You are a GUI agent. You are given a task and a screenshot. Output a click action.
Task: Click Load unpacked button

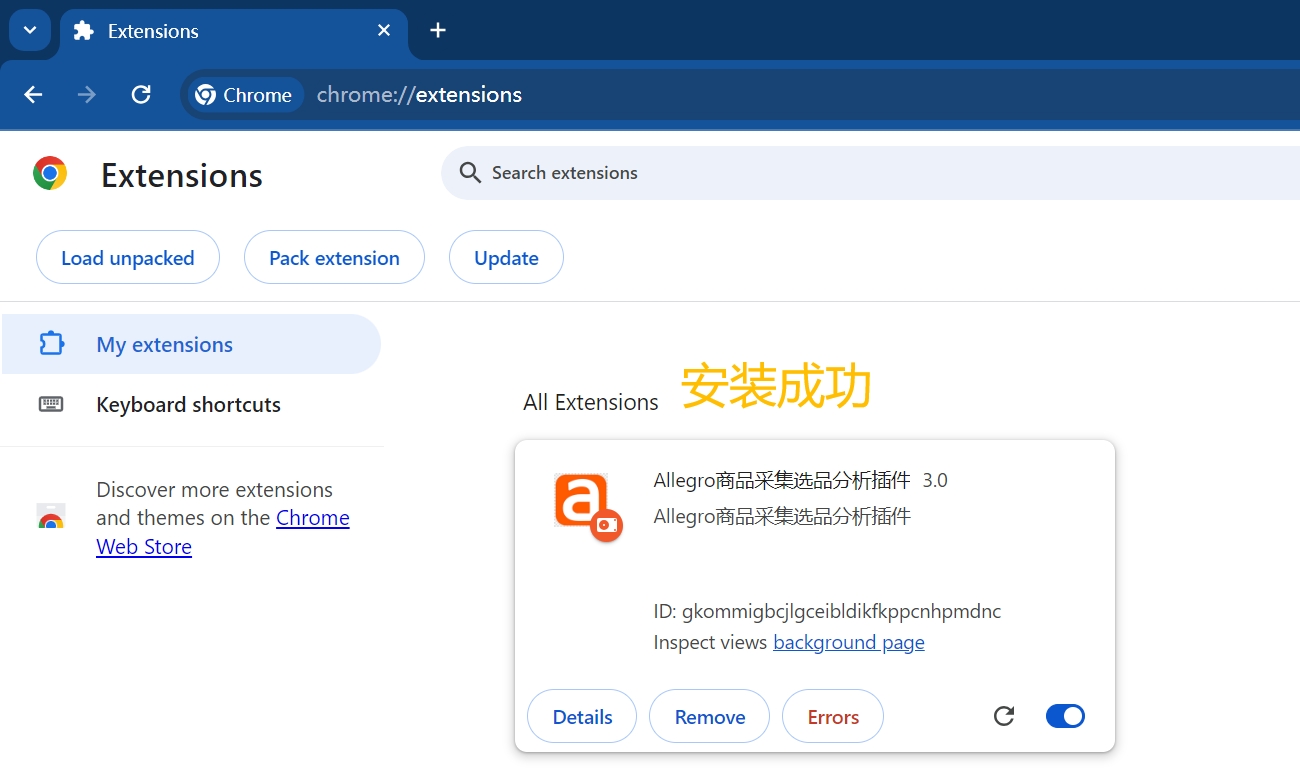coord(128,258)
